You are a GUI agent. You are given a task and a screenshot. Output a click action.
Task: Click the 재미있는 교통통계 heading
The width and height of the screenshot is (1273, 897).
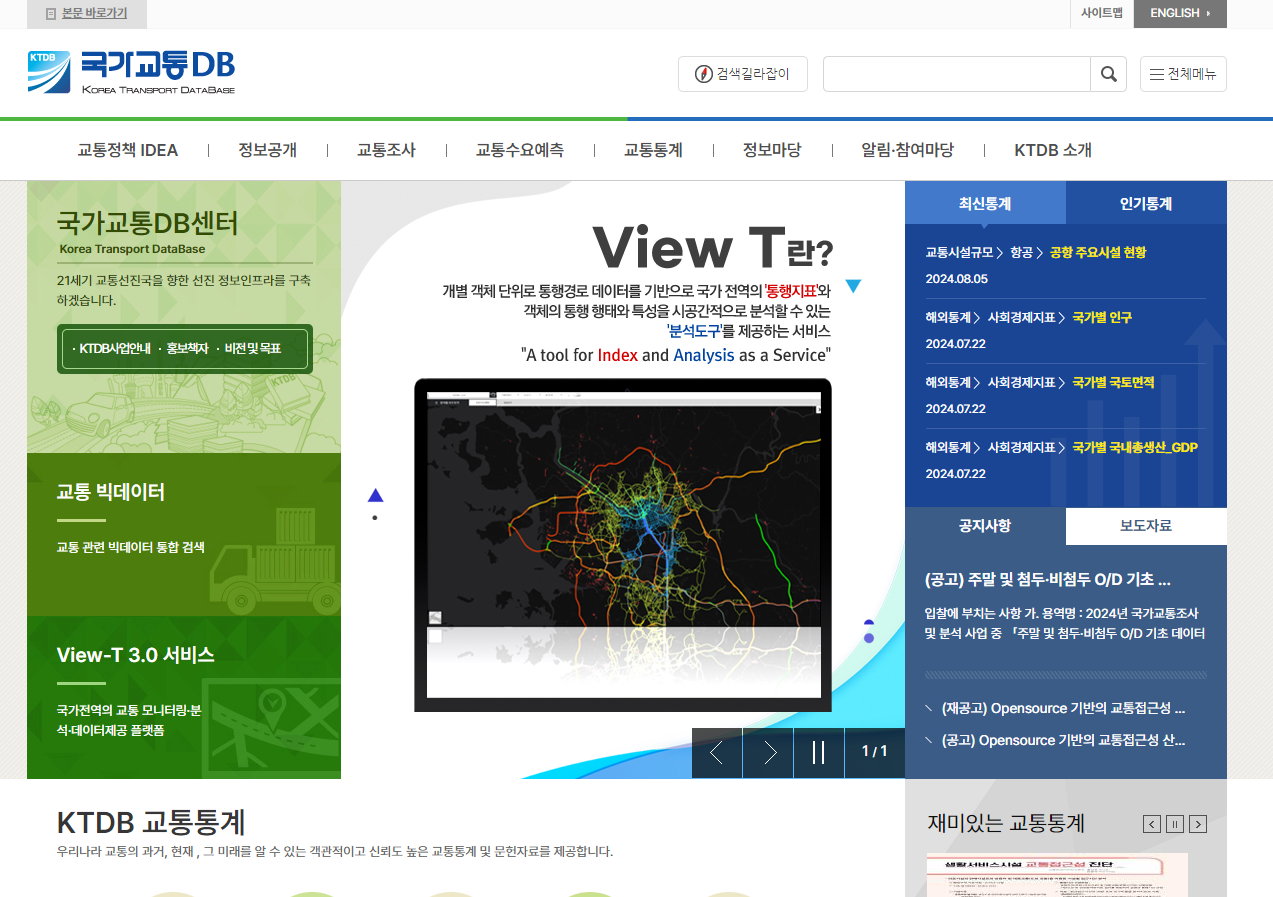pyautogui.click(x=1006, y=823)
